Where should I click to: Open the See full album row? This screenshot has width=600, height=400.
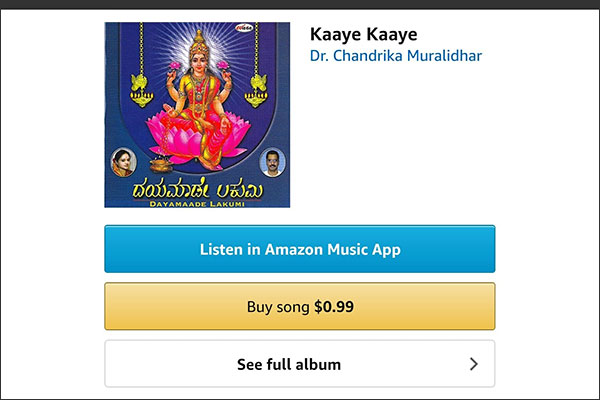point(300,364)
